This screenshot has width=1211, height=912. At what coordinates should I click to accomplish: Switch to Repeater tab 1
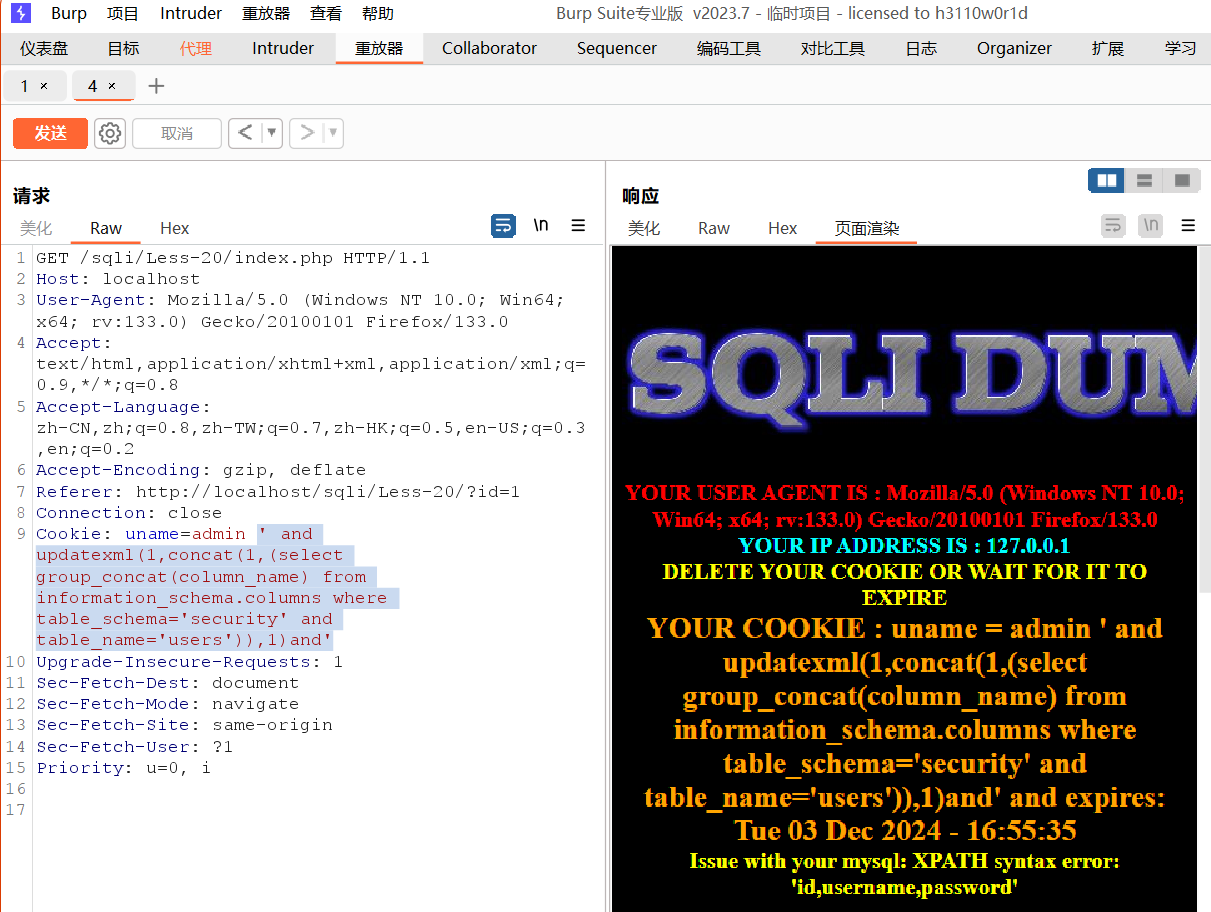pos(24,86)
